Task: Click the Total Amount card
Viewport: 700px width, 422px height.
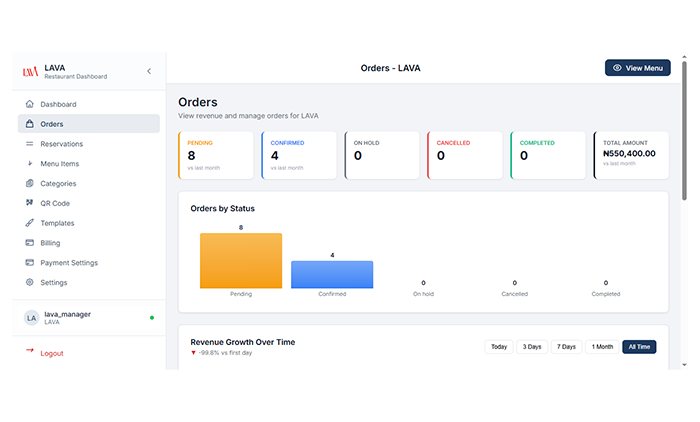Action: (631, 155)
